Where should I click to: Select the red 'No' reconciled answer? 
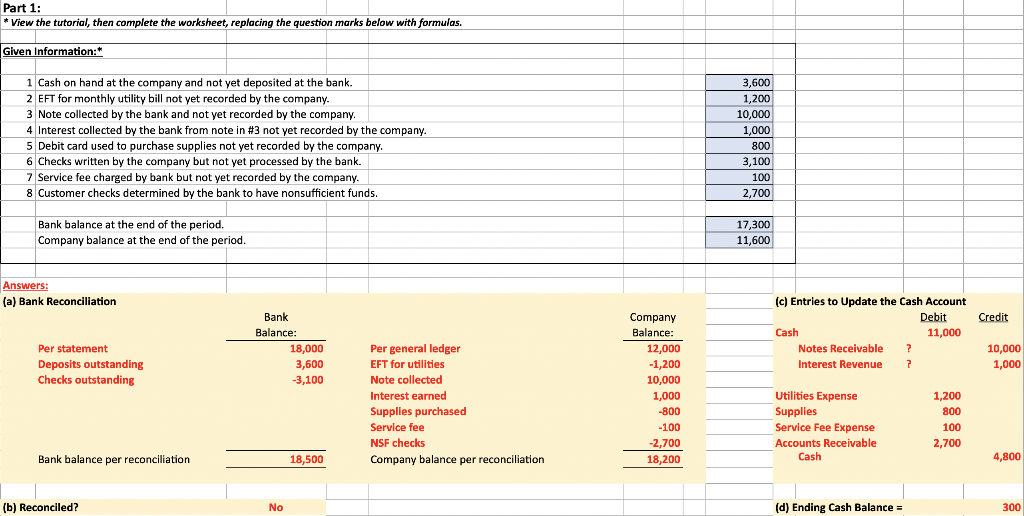pos(276,508)
